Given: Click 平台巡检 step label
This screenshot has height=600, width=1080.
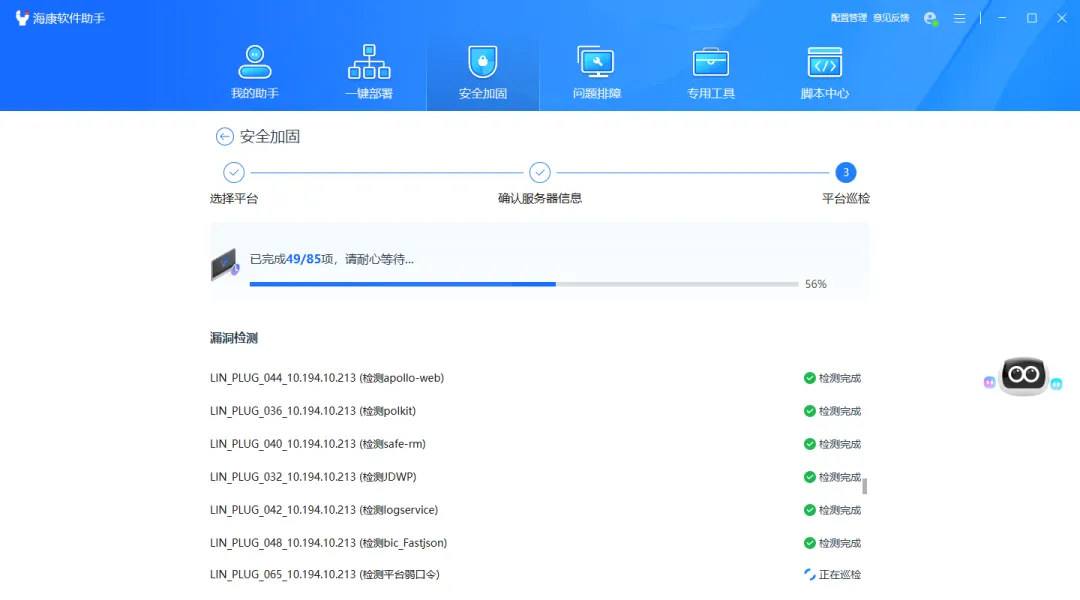Looking at the screenshot, I should coord(845,198).
